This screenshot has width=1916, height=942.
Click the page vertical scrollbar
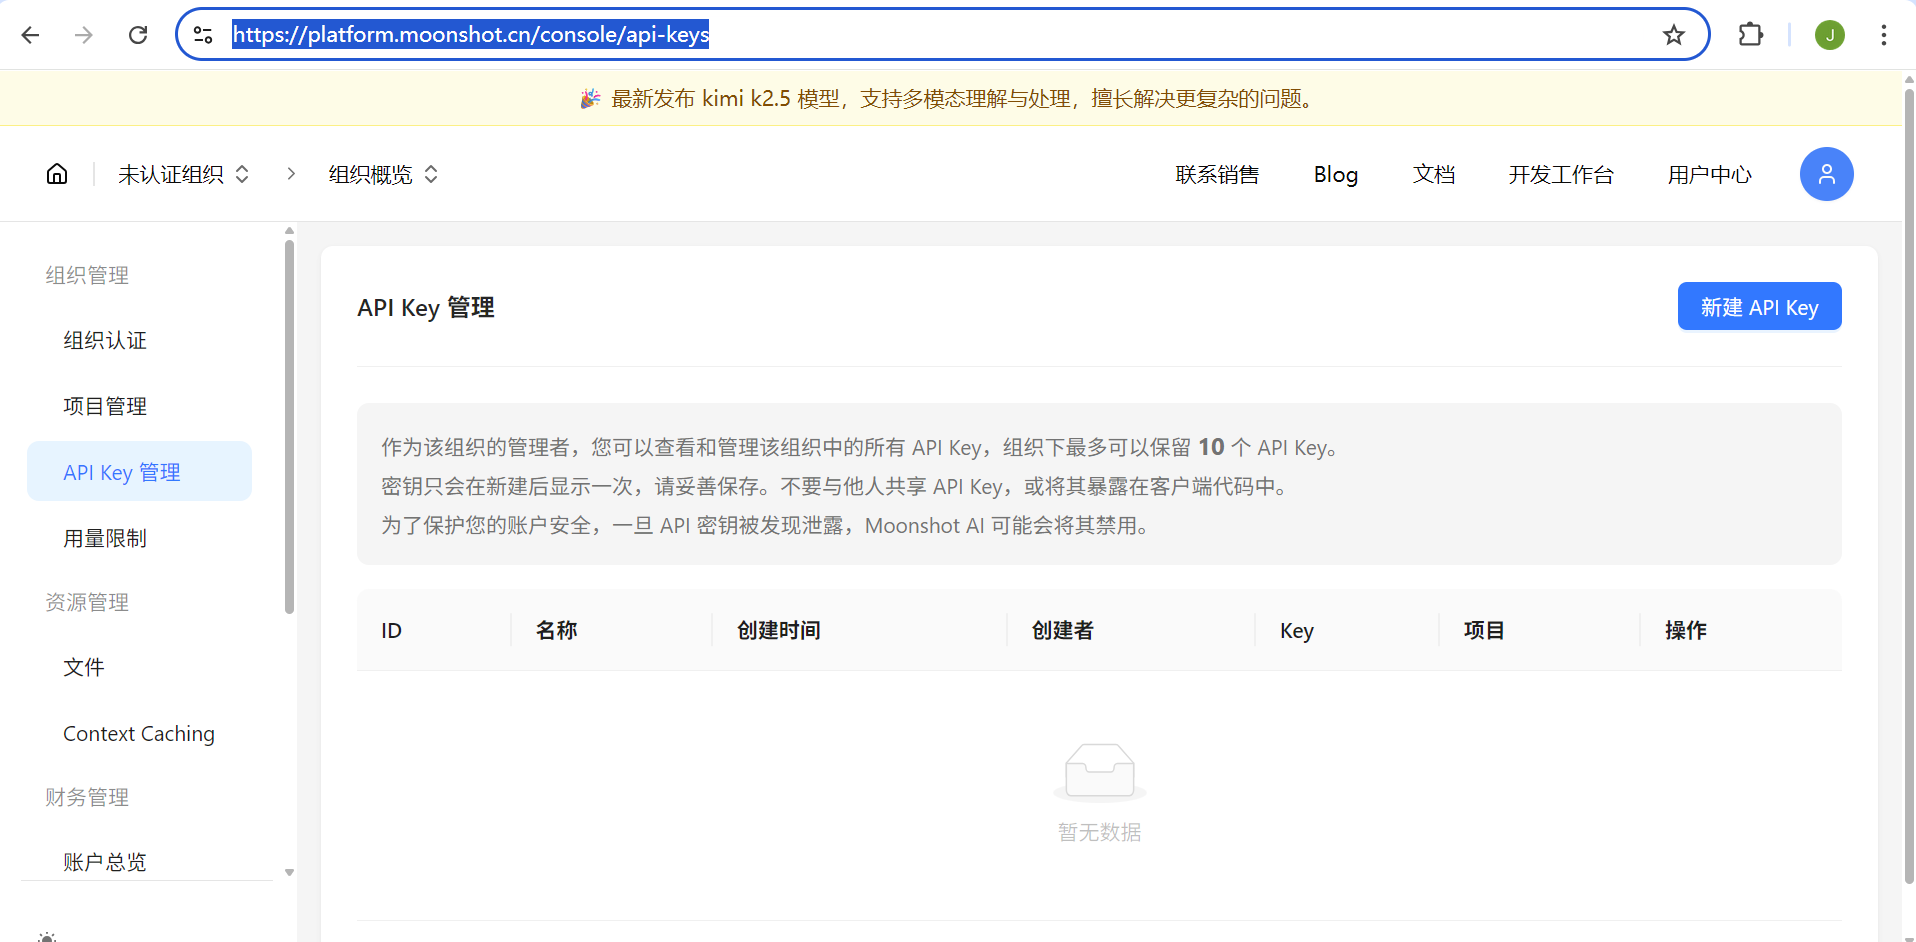coord(1909,486)
